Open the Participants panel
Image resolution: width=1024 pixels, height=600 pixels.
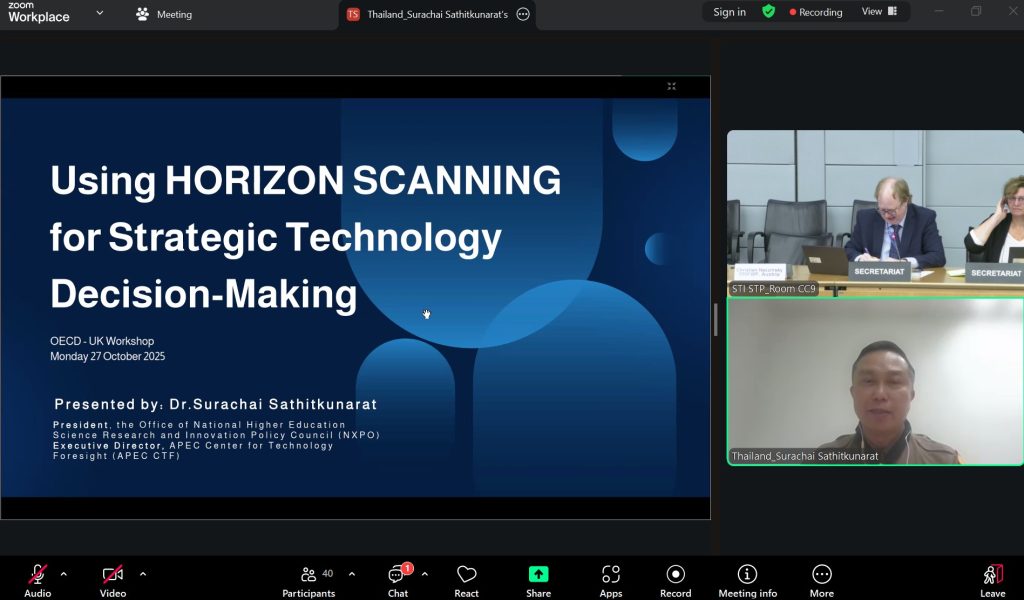click(x=309, y=575)
